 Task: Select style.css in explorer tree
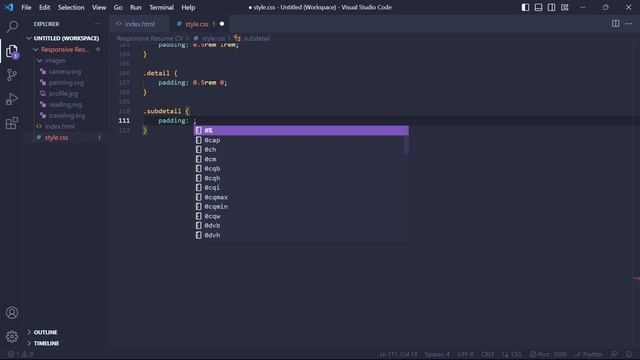pyautogui.click(x=57, y=138)
